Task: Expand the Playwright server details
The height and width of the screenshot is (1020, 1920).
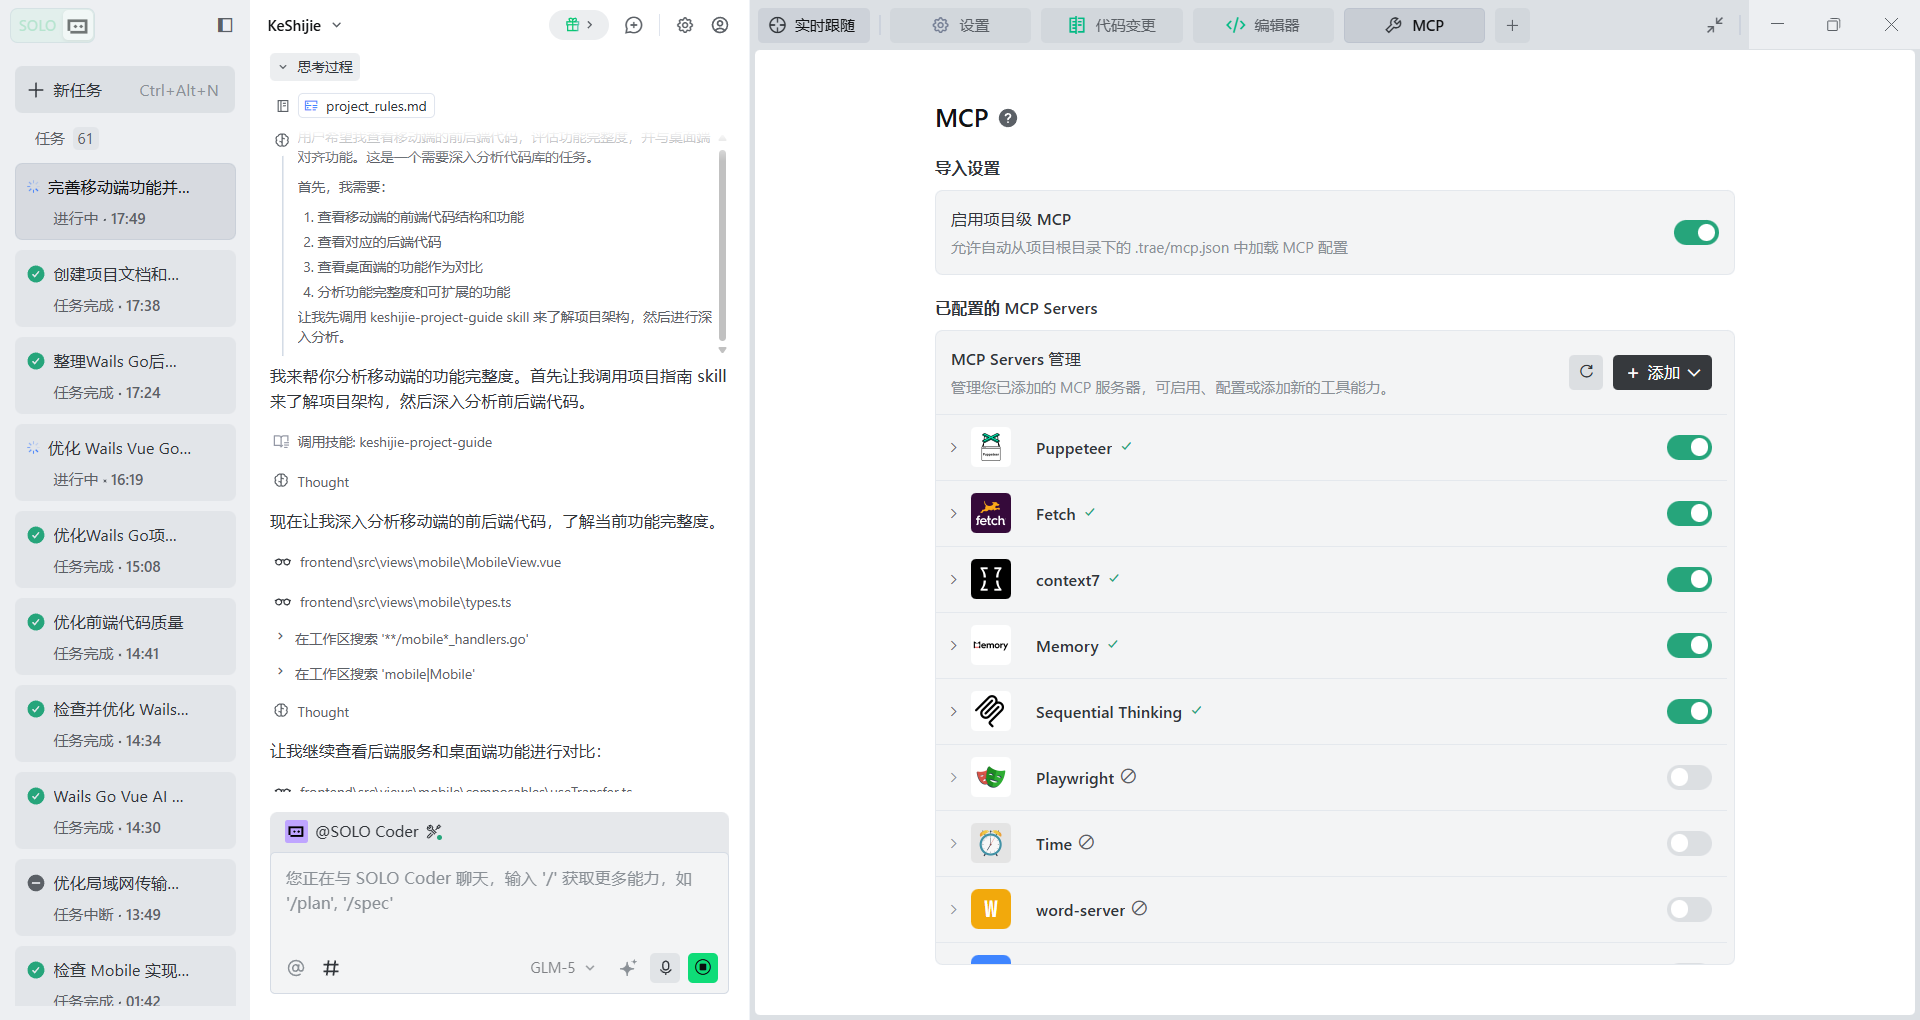Action: click(954, 777)
